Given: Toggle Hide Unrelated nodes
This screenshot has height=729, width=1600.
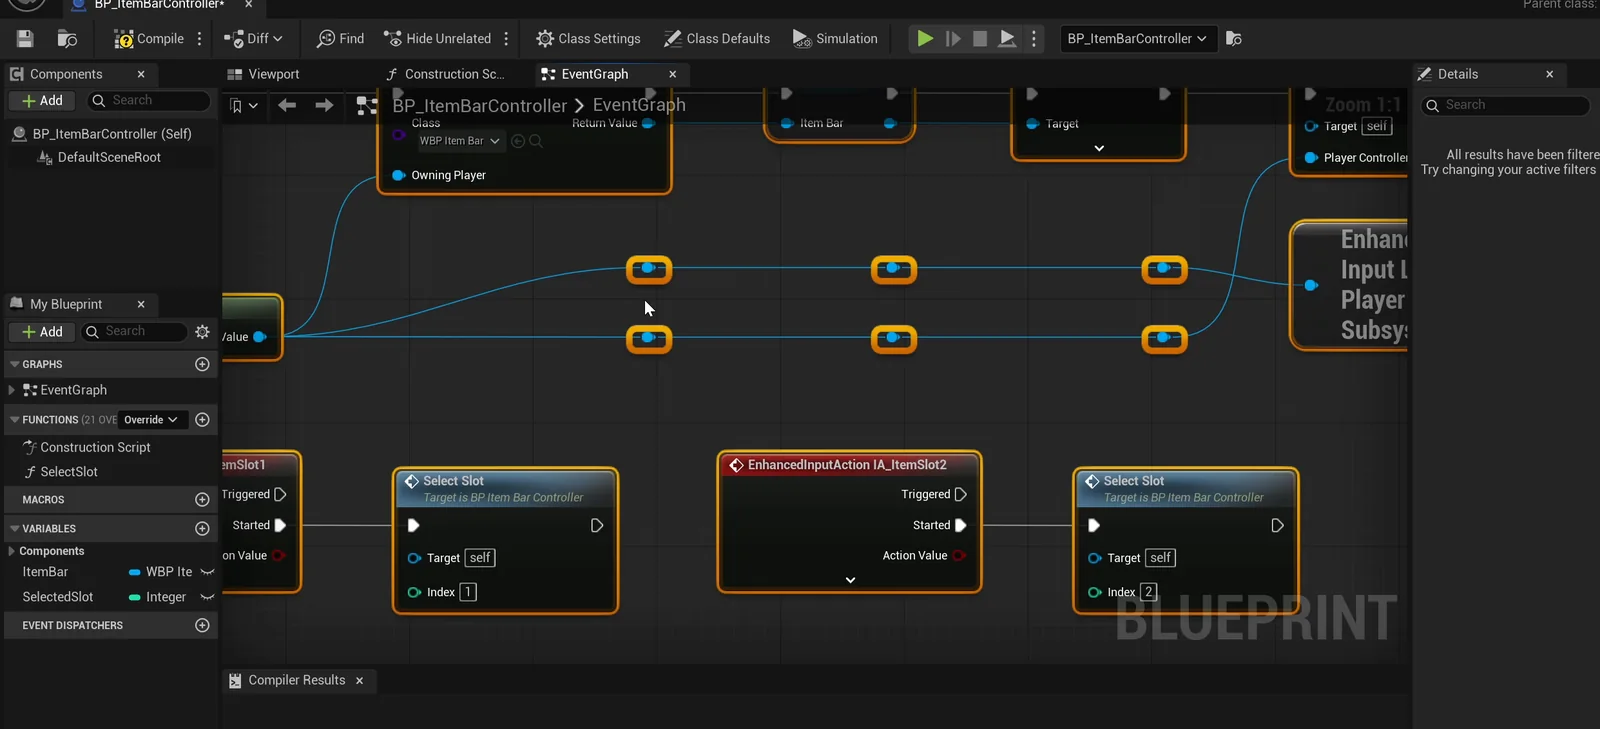Looking at the screenshot, I should 438,39.
